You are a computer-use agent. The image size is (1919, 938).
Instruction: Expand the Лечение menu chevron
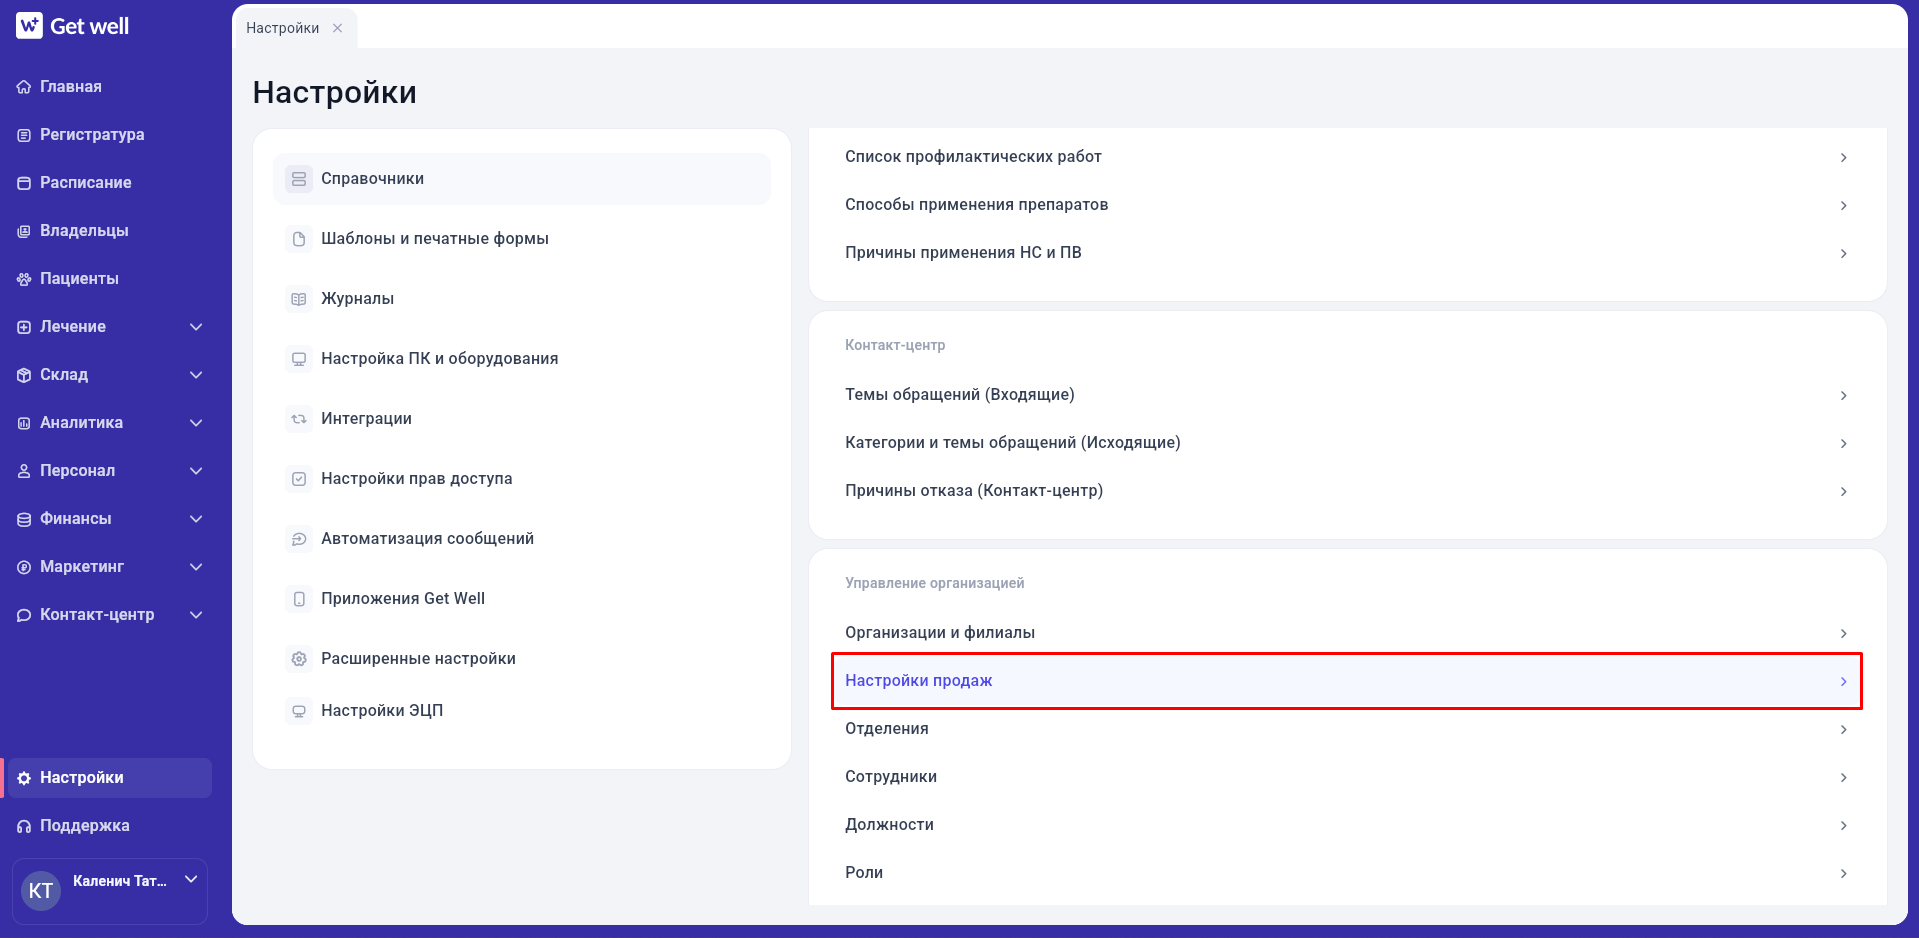[196, 327]
